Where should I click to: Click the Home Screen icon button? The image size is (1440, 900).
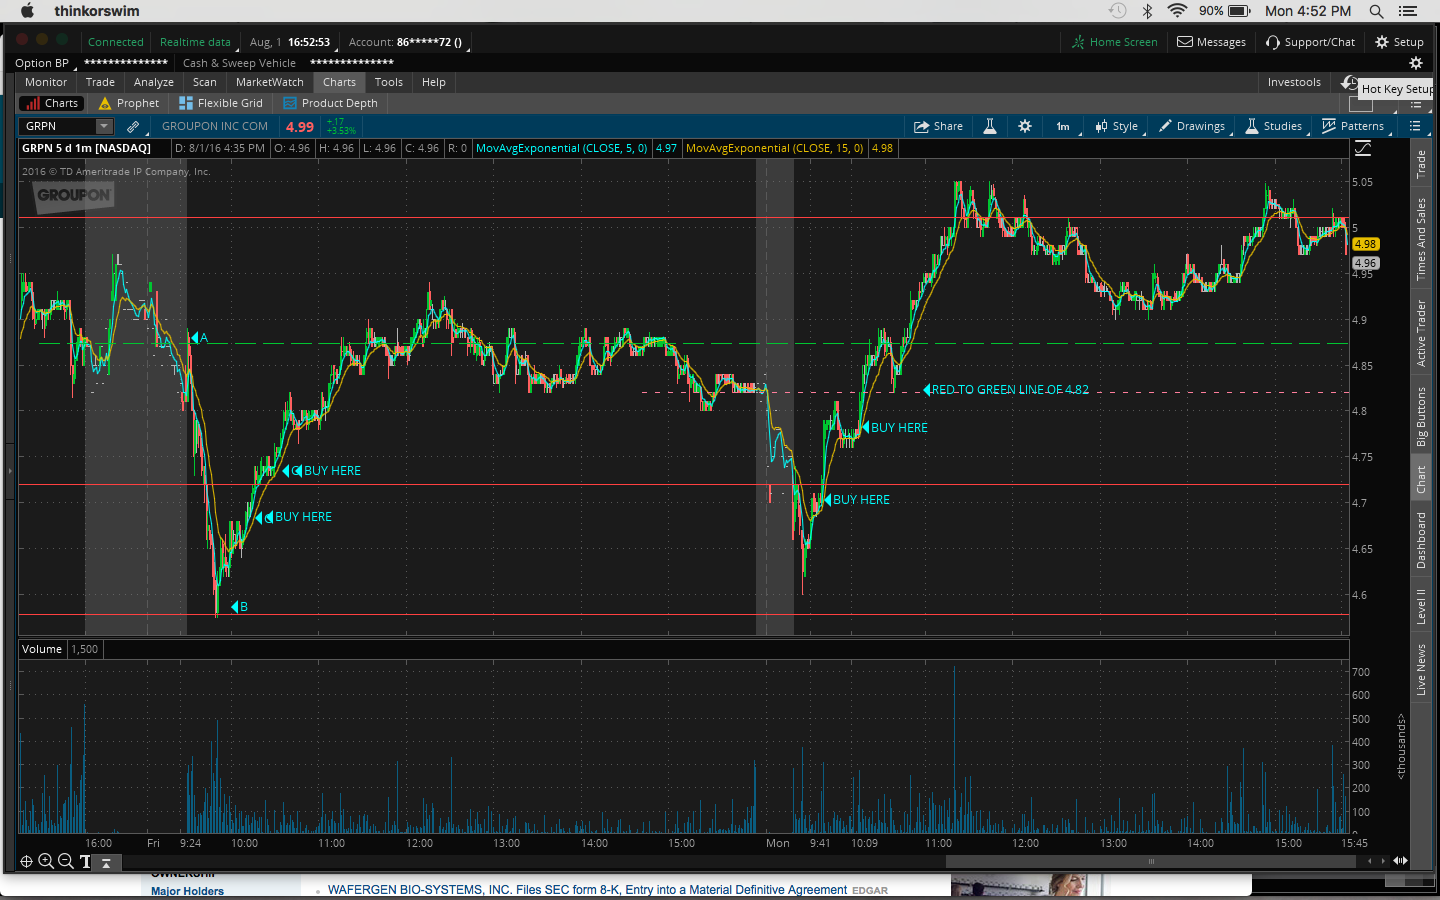1114,42
